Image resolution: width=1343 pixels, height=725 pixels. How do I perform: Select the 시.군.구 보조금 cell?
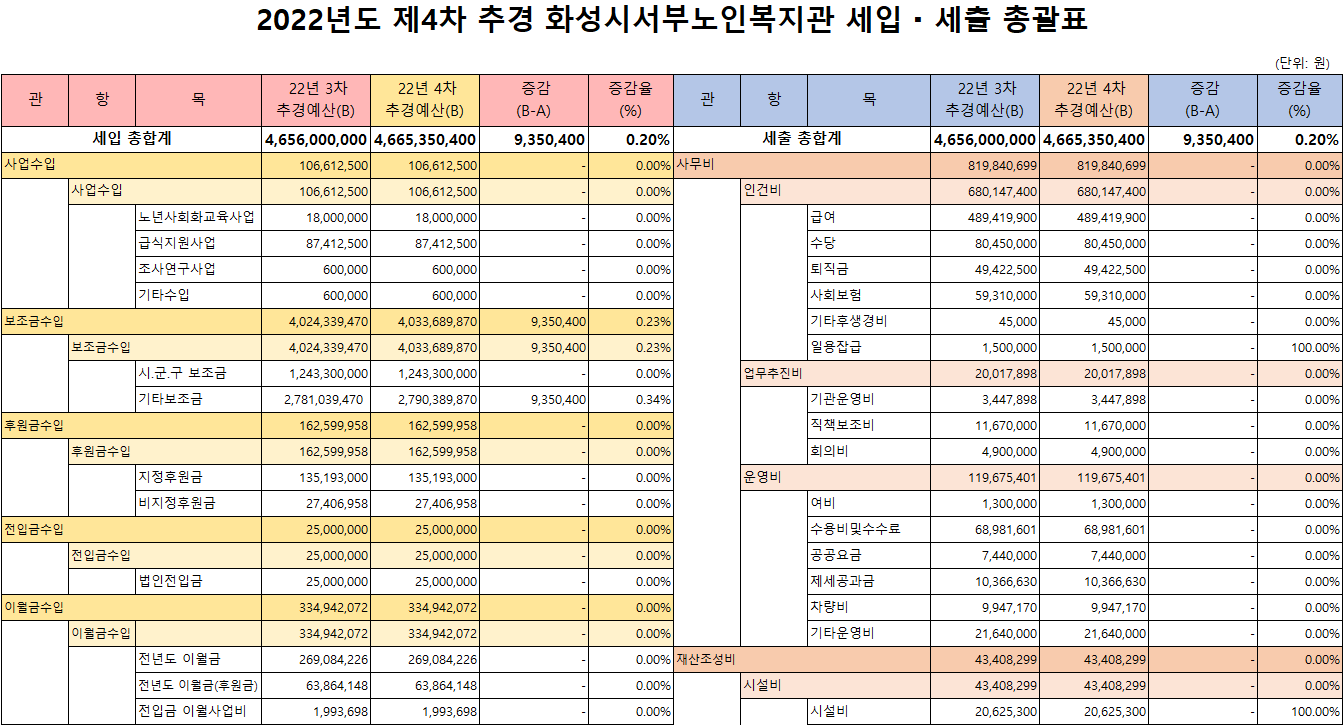(x=183, y=373)
